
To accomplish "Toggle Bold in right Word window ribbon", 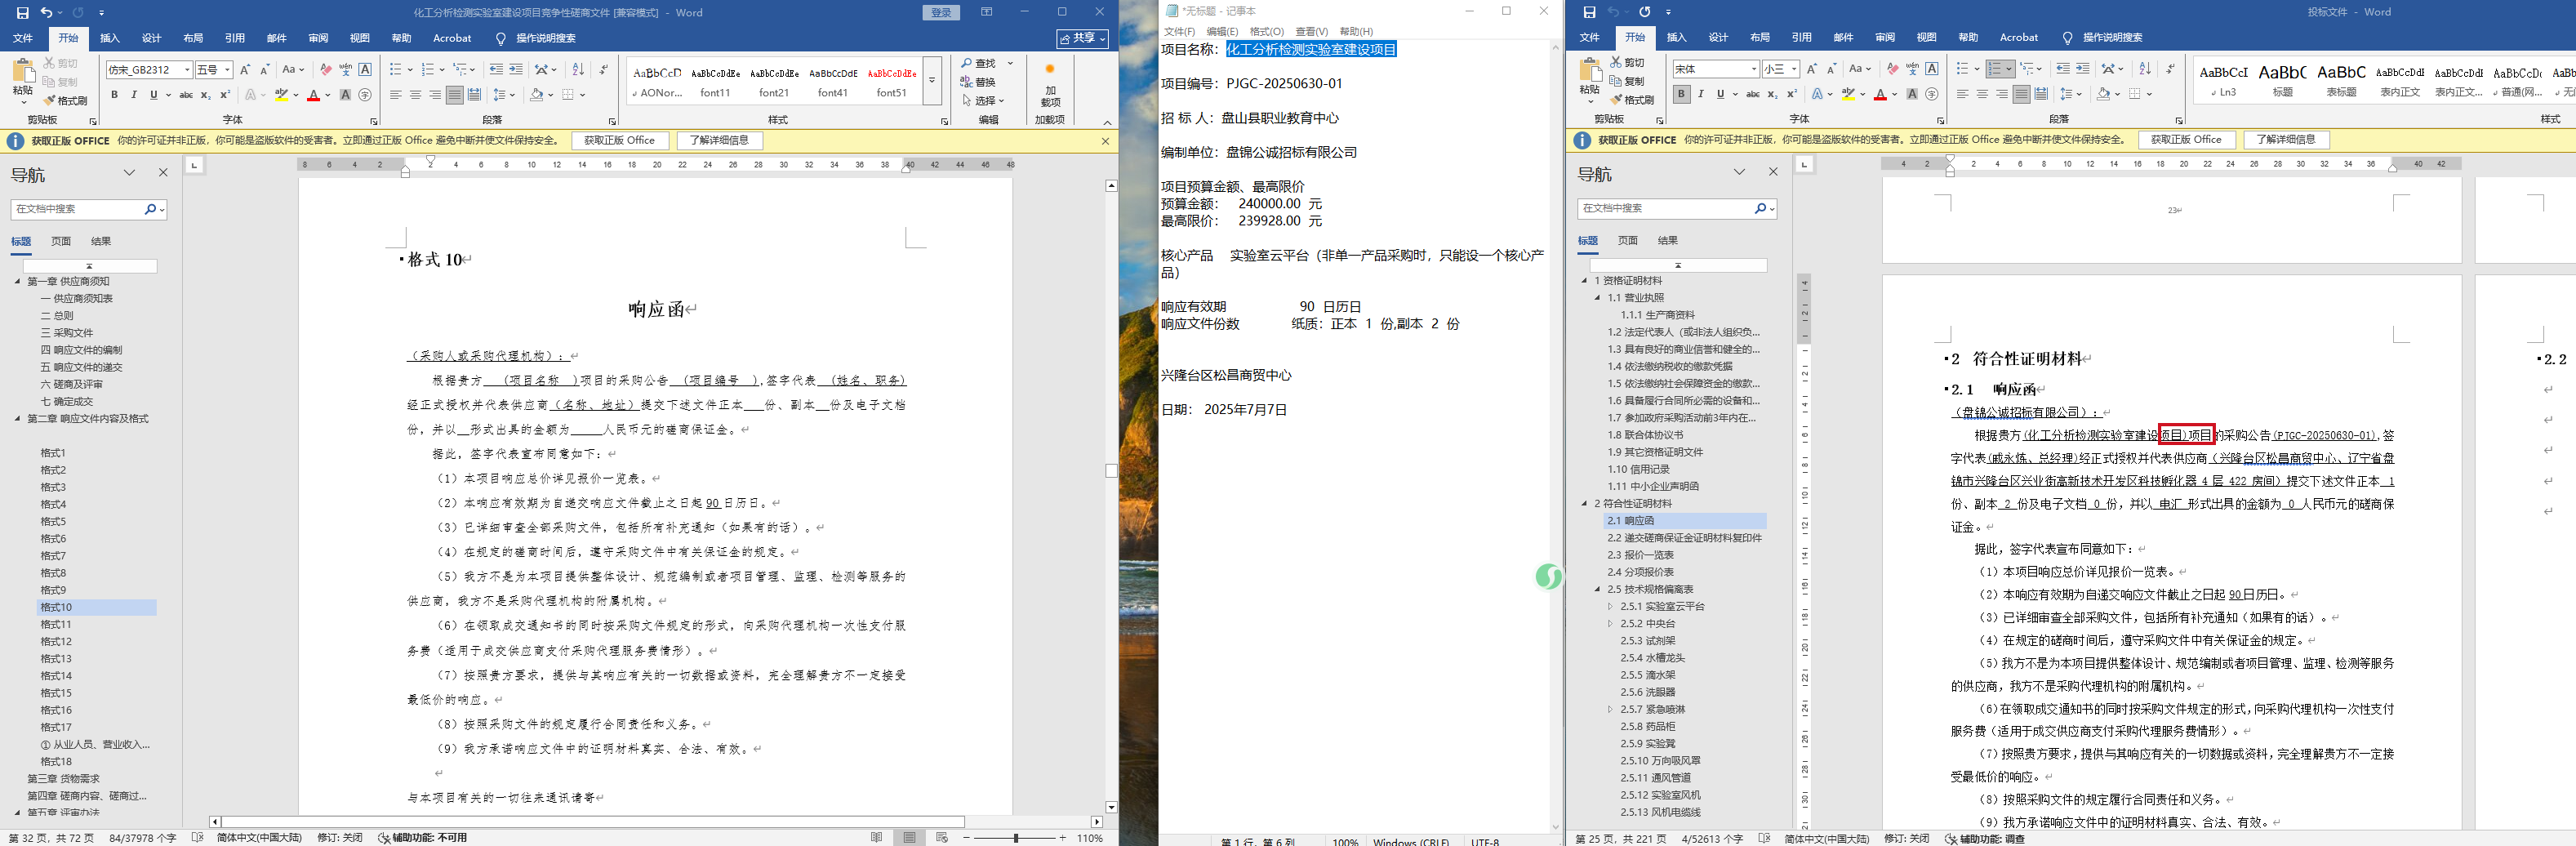I will coord(1681,94).
